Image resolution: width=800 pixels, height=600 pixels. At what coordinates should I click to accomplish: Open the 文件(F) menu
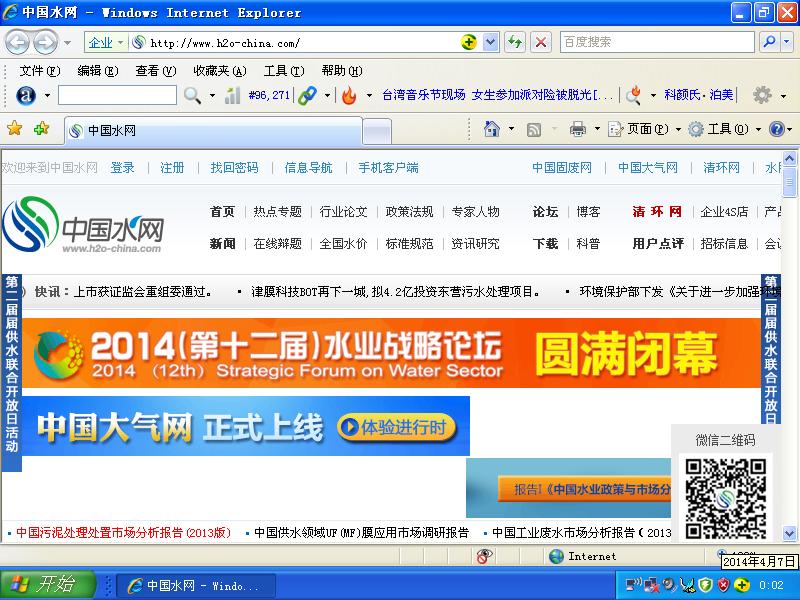(x=39, y=71)
